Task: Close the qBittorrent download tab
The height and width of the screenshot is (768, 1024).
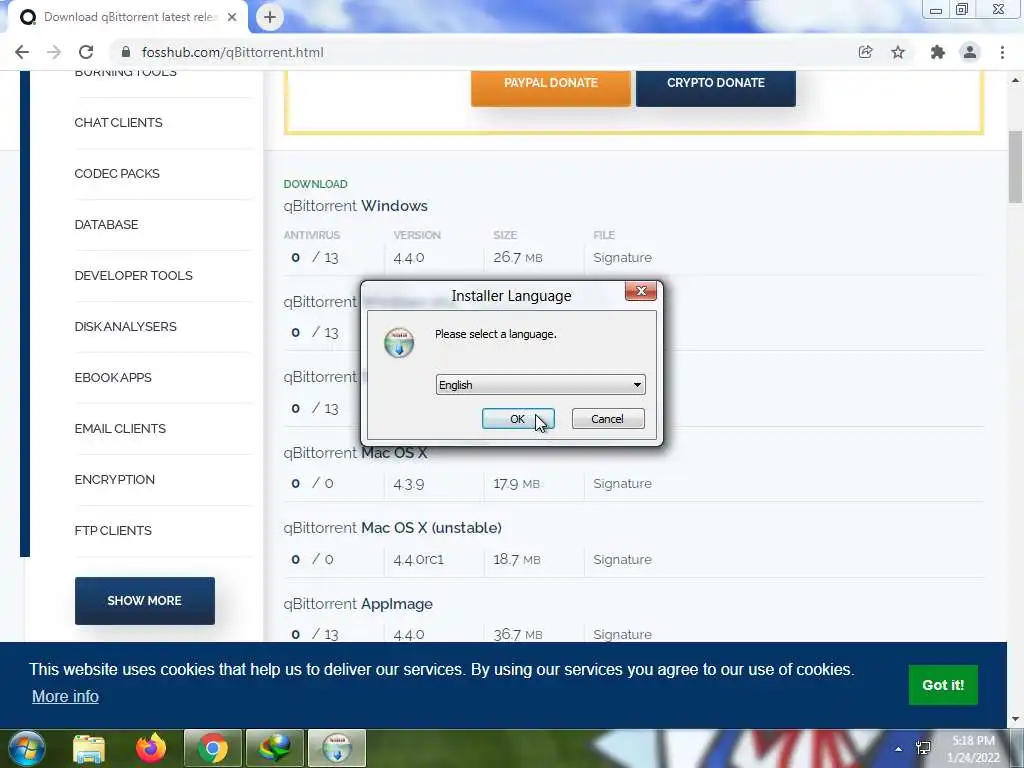Action: tap(232, 17)
